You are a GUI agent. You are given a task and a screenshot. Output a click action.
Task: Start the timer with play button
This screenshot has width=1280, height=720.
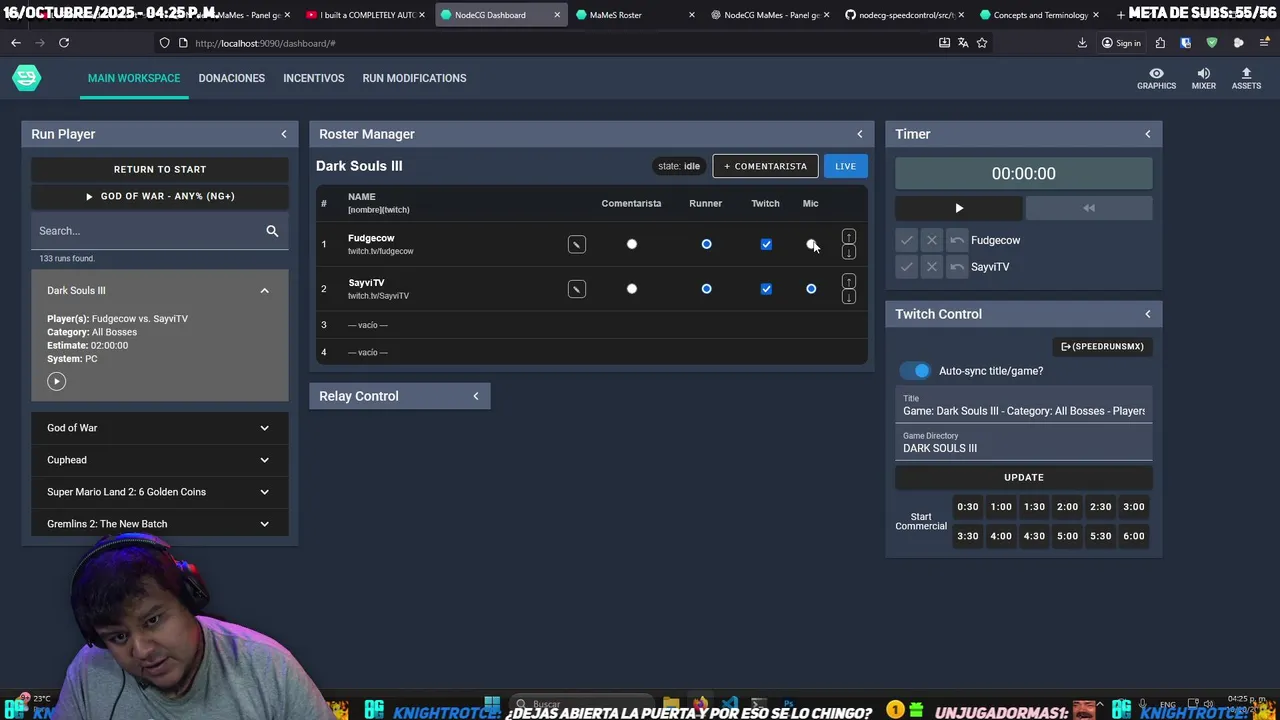click(x=958, y=208)
